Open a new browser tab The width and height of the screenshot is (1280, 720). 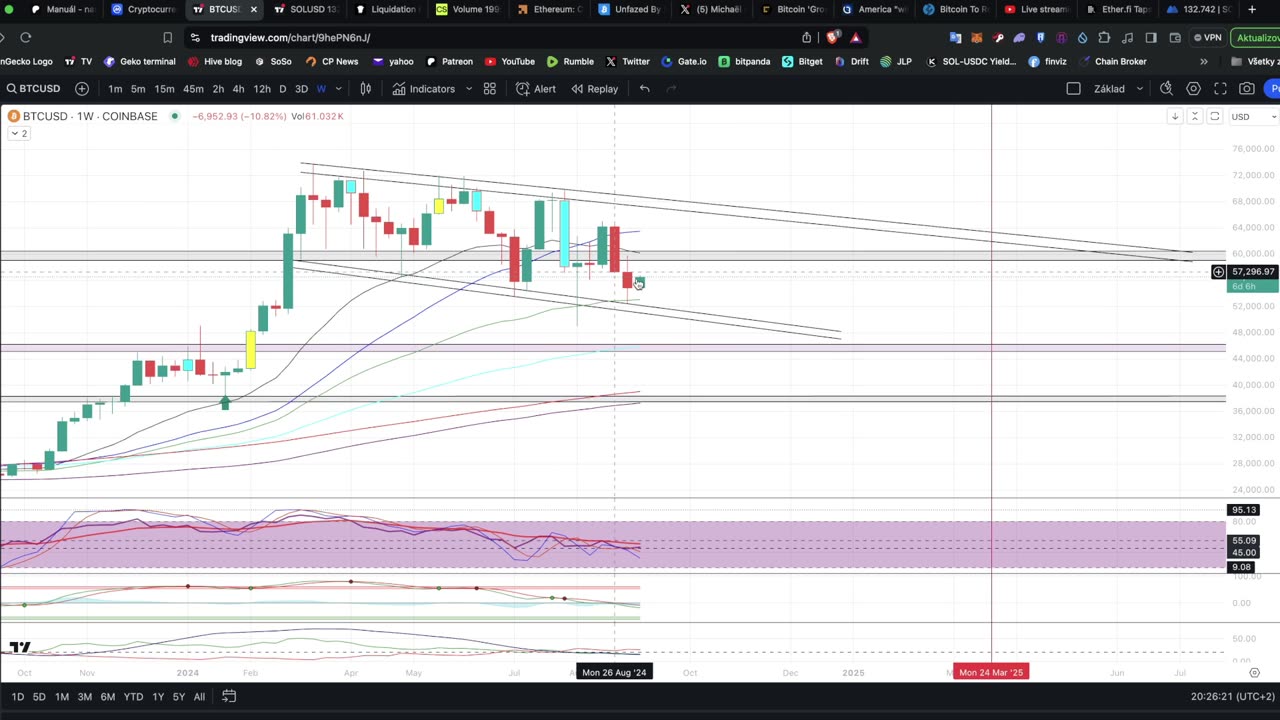click(x=1252, y=9)
